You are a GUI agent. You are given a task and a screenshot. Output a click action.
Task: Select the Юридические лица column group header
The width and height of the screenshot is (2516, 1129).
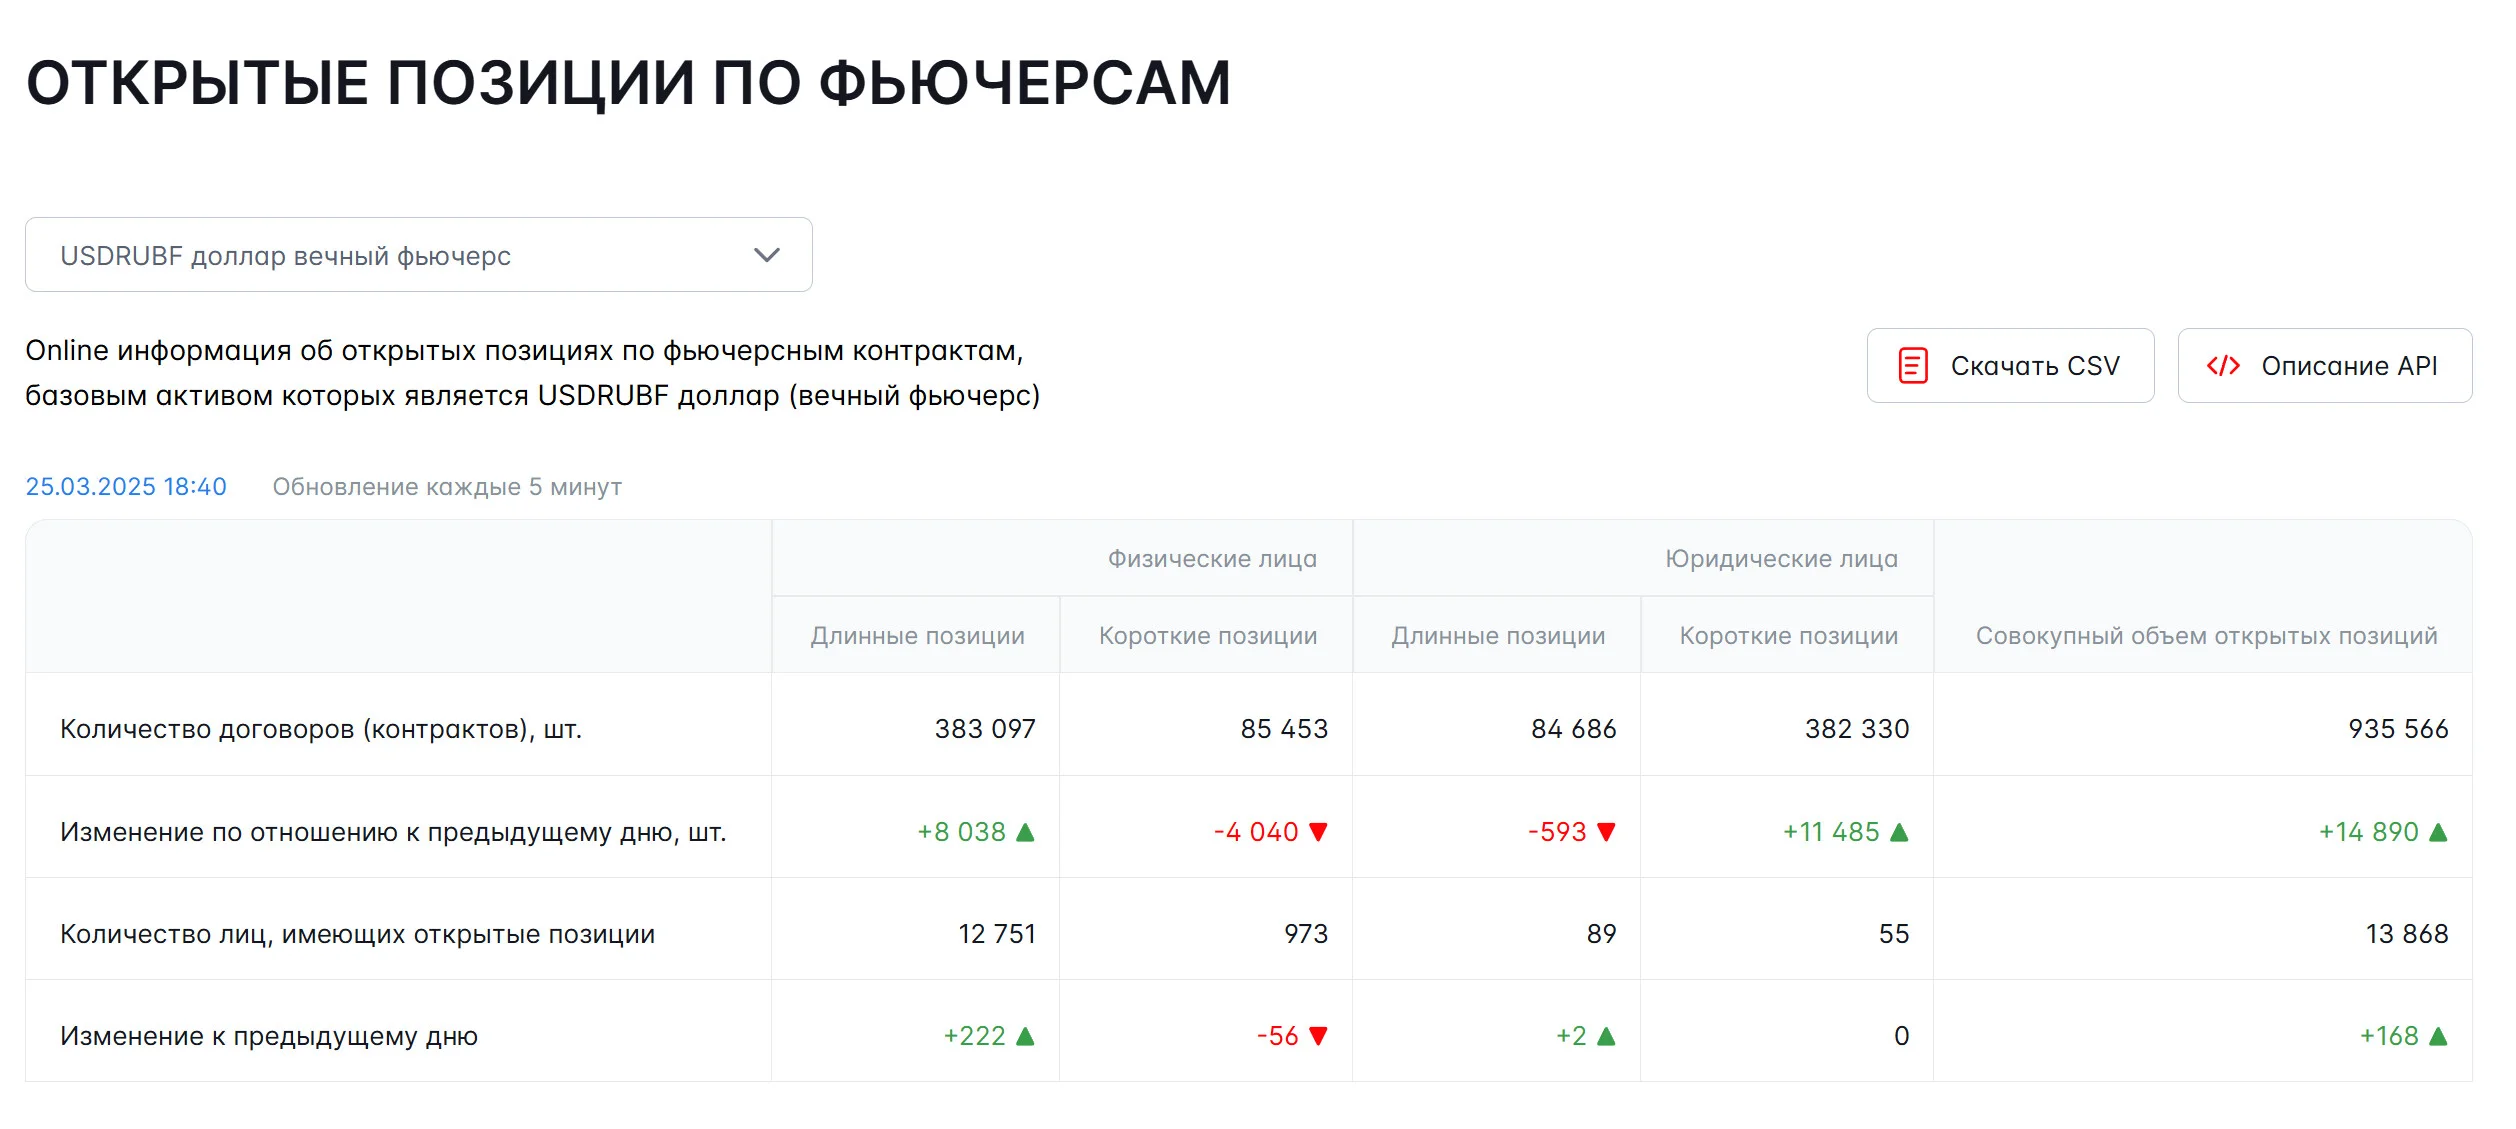coord(1781,559)
